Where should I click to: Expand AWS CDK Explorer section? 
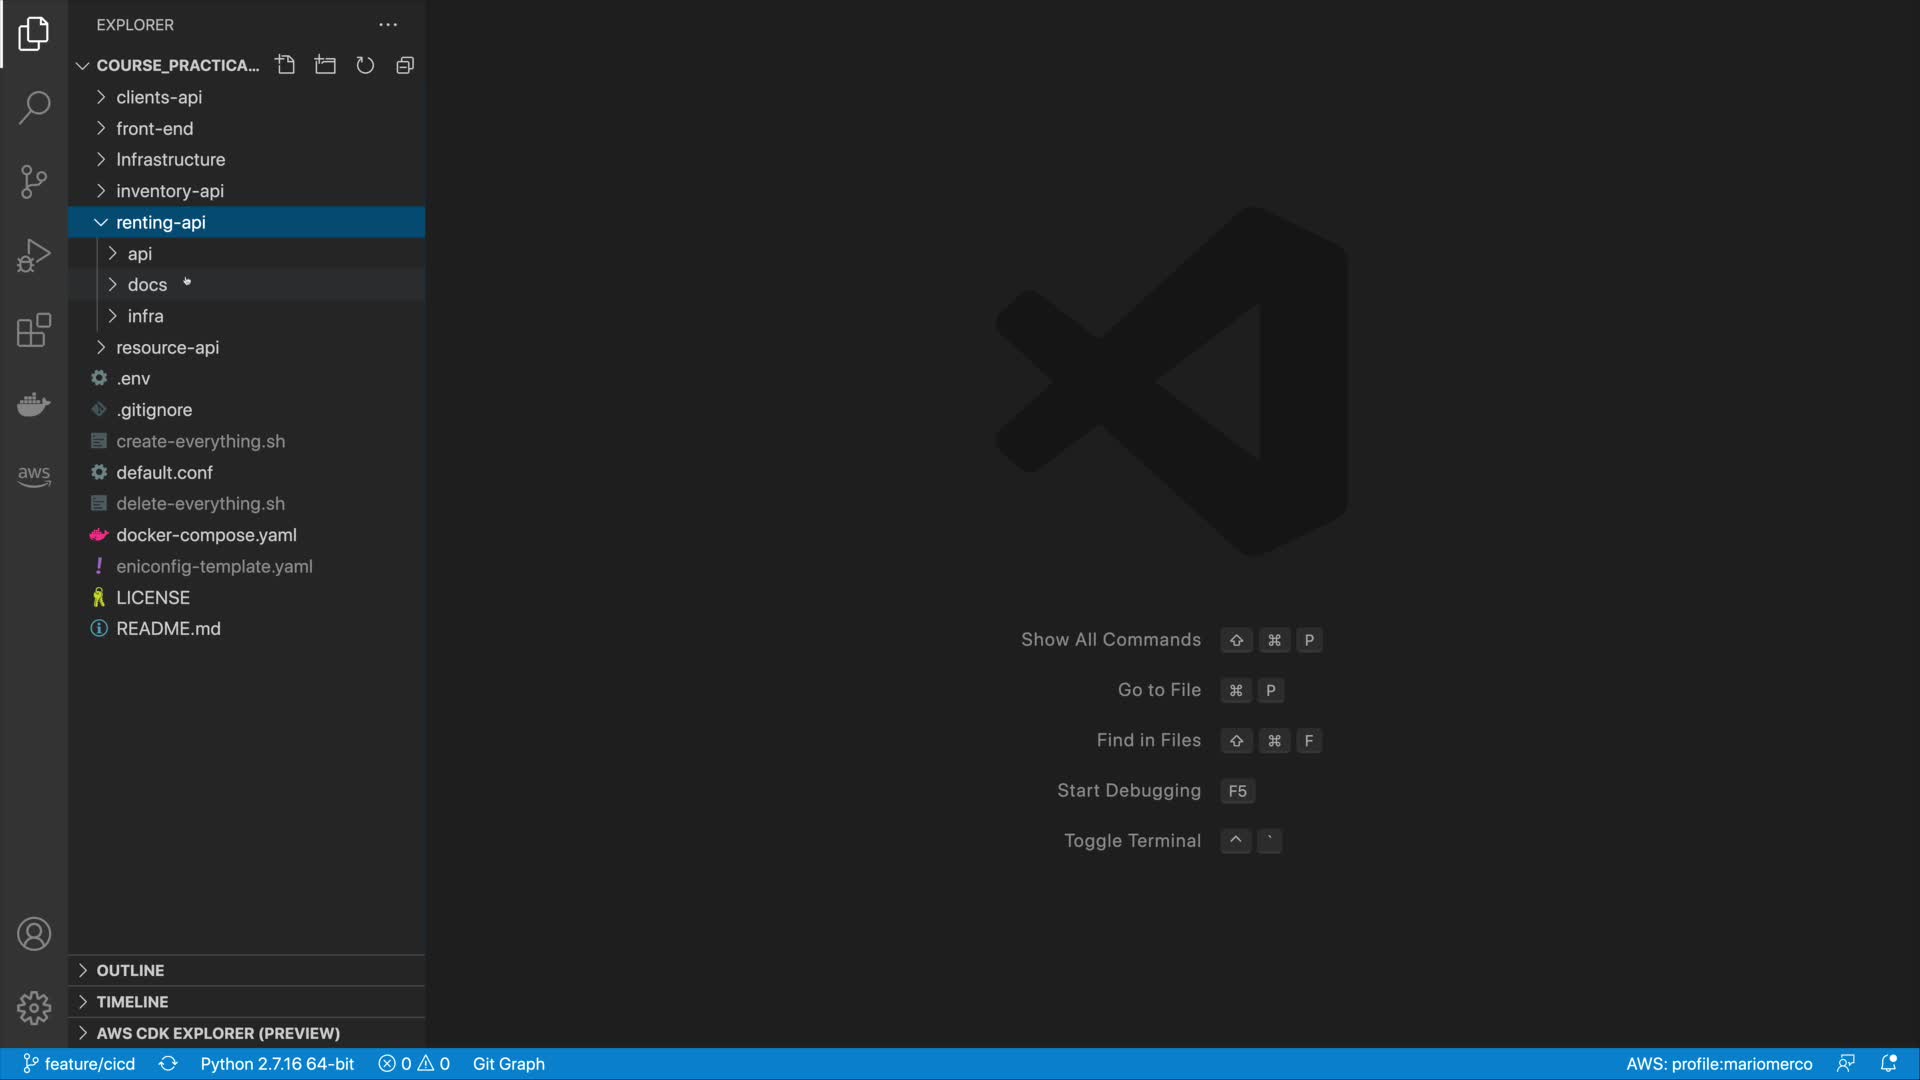pos(217,1033)
